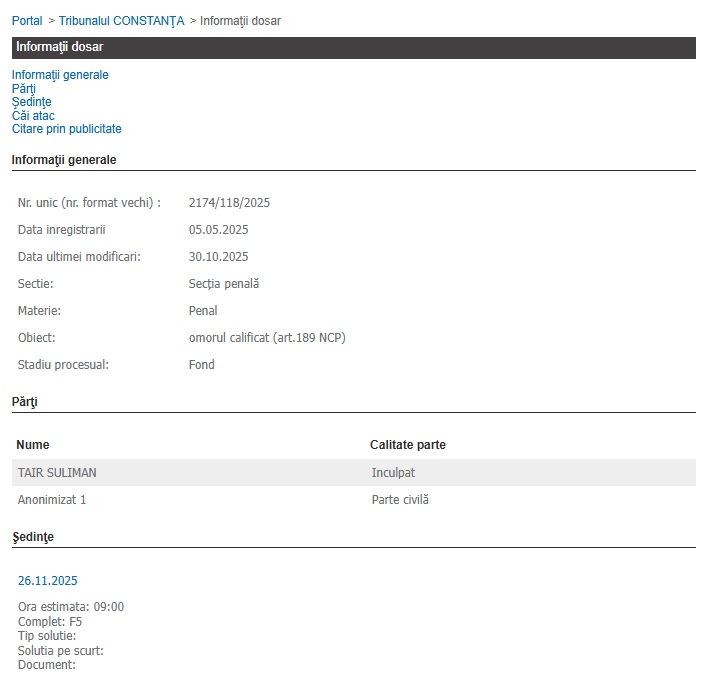
Task: Jump to Informații generale via top navigation link
Action: [x=60, y=75]
